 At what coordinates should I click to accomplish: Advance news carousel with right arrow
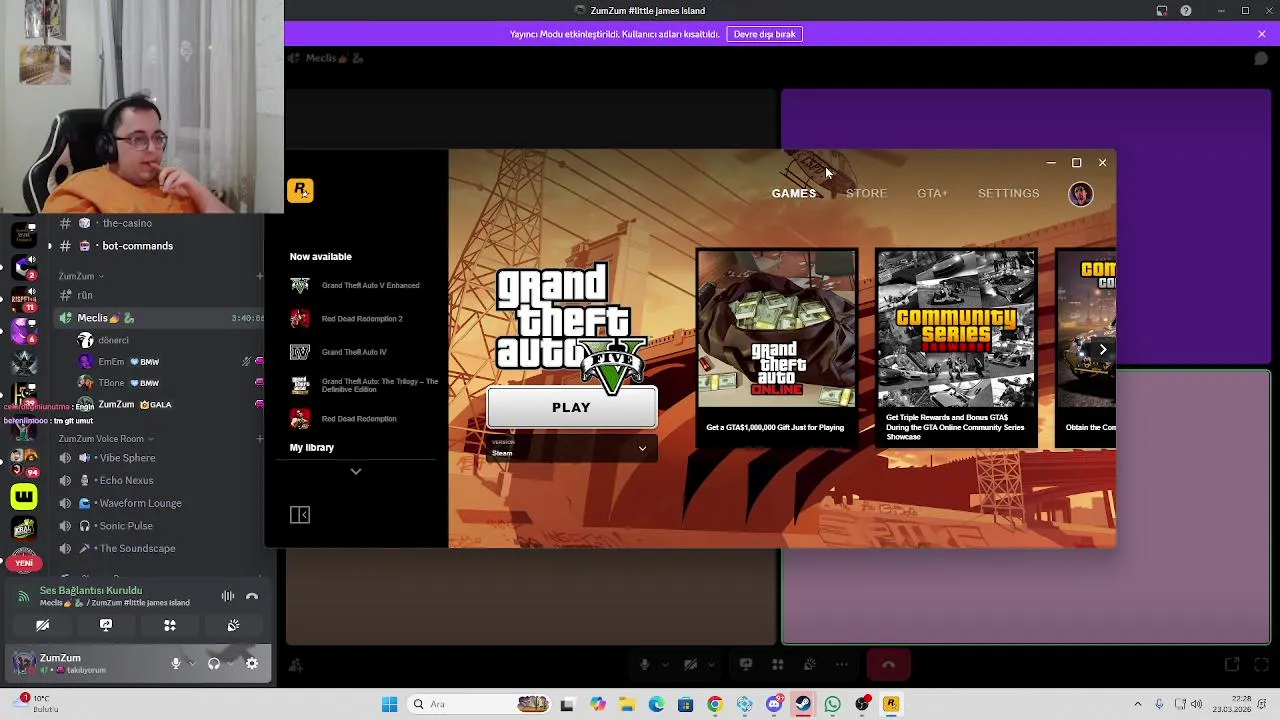point(1102,349)
